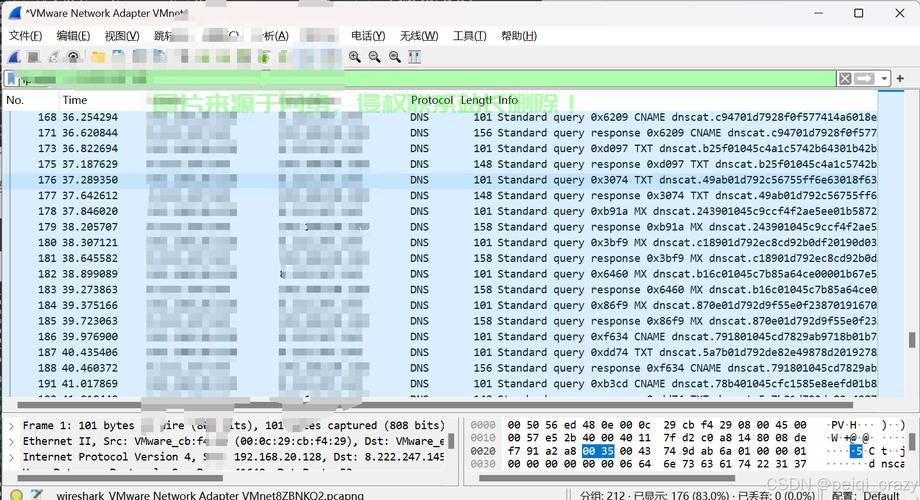Select packet 177 response 0x3074 row

click(440, 195)
